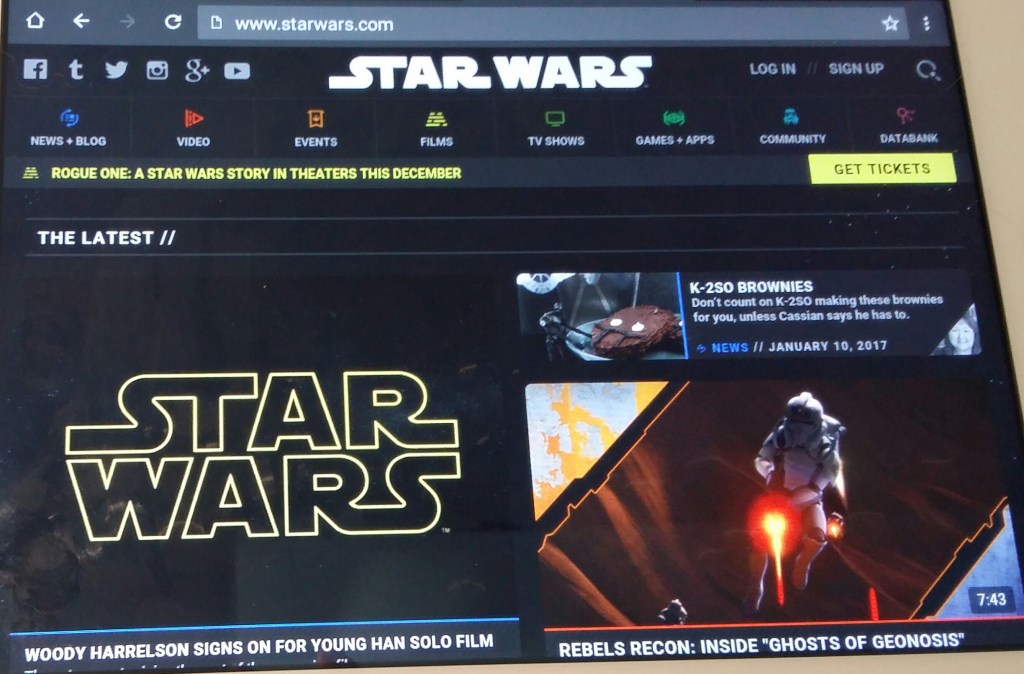Navigate back in the browser

pos(81,22)
